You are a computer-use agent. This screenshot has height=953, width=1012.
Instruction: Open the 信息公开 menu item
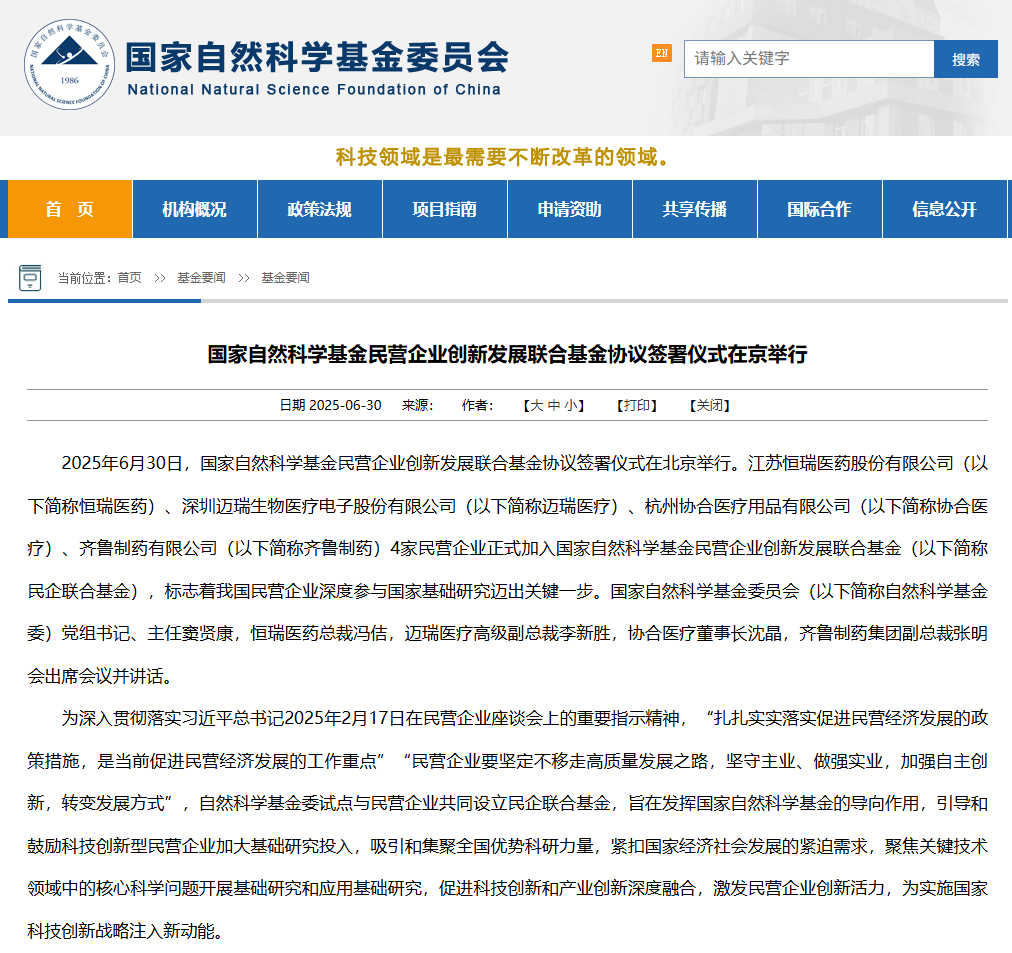[944, 209]
